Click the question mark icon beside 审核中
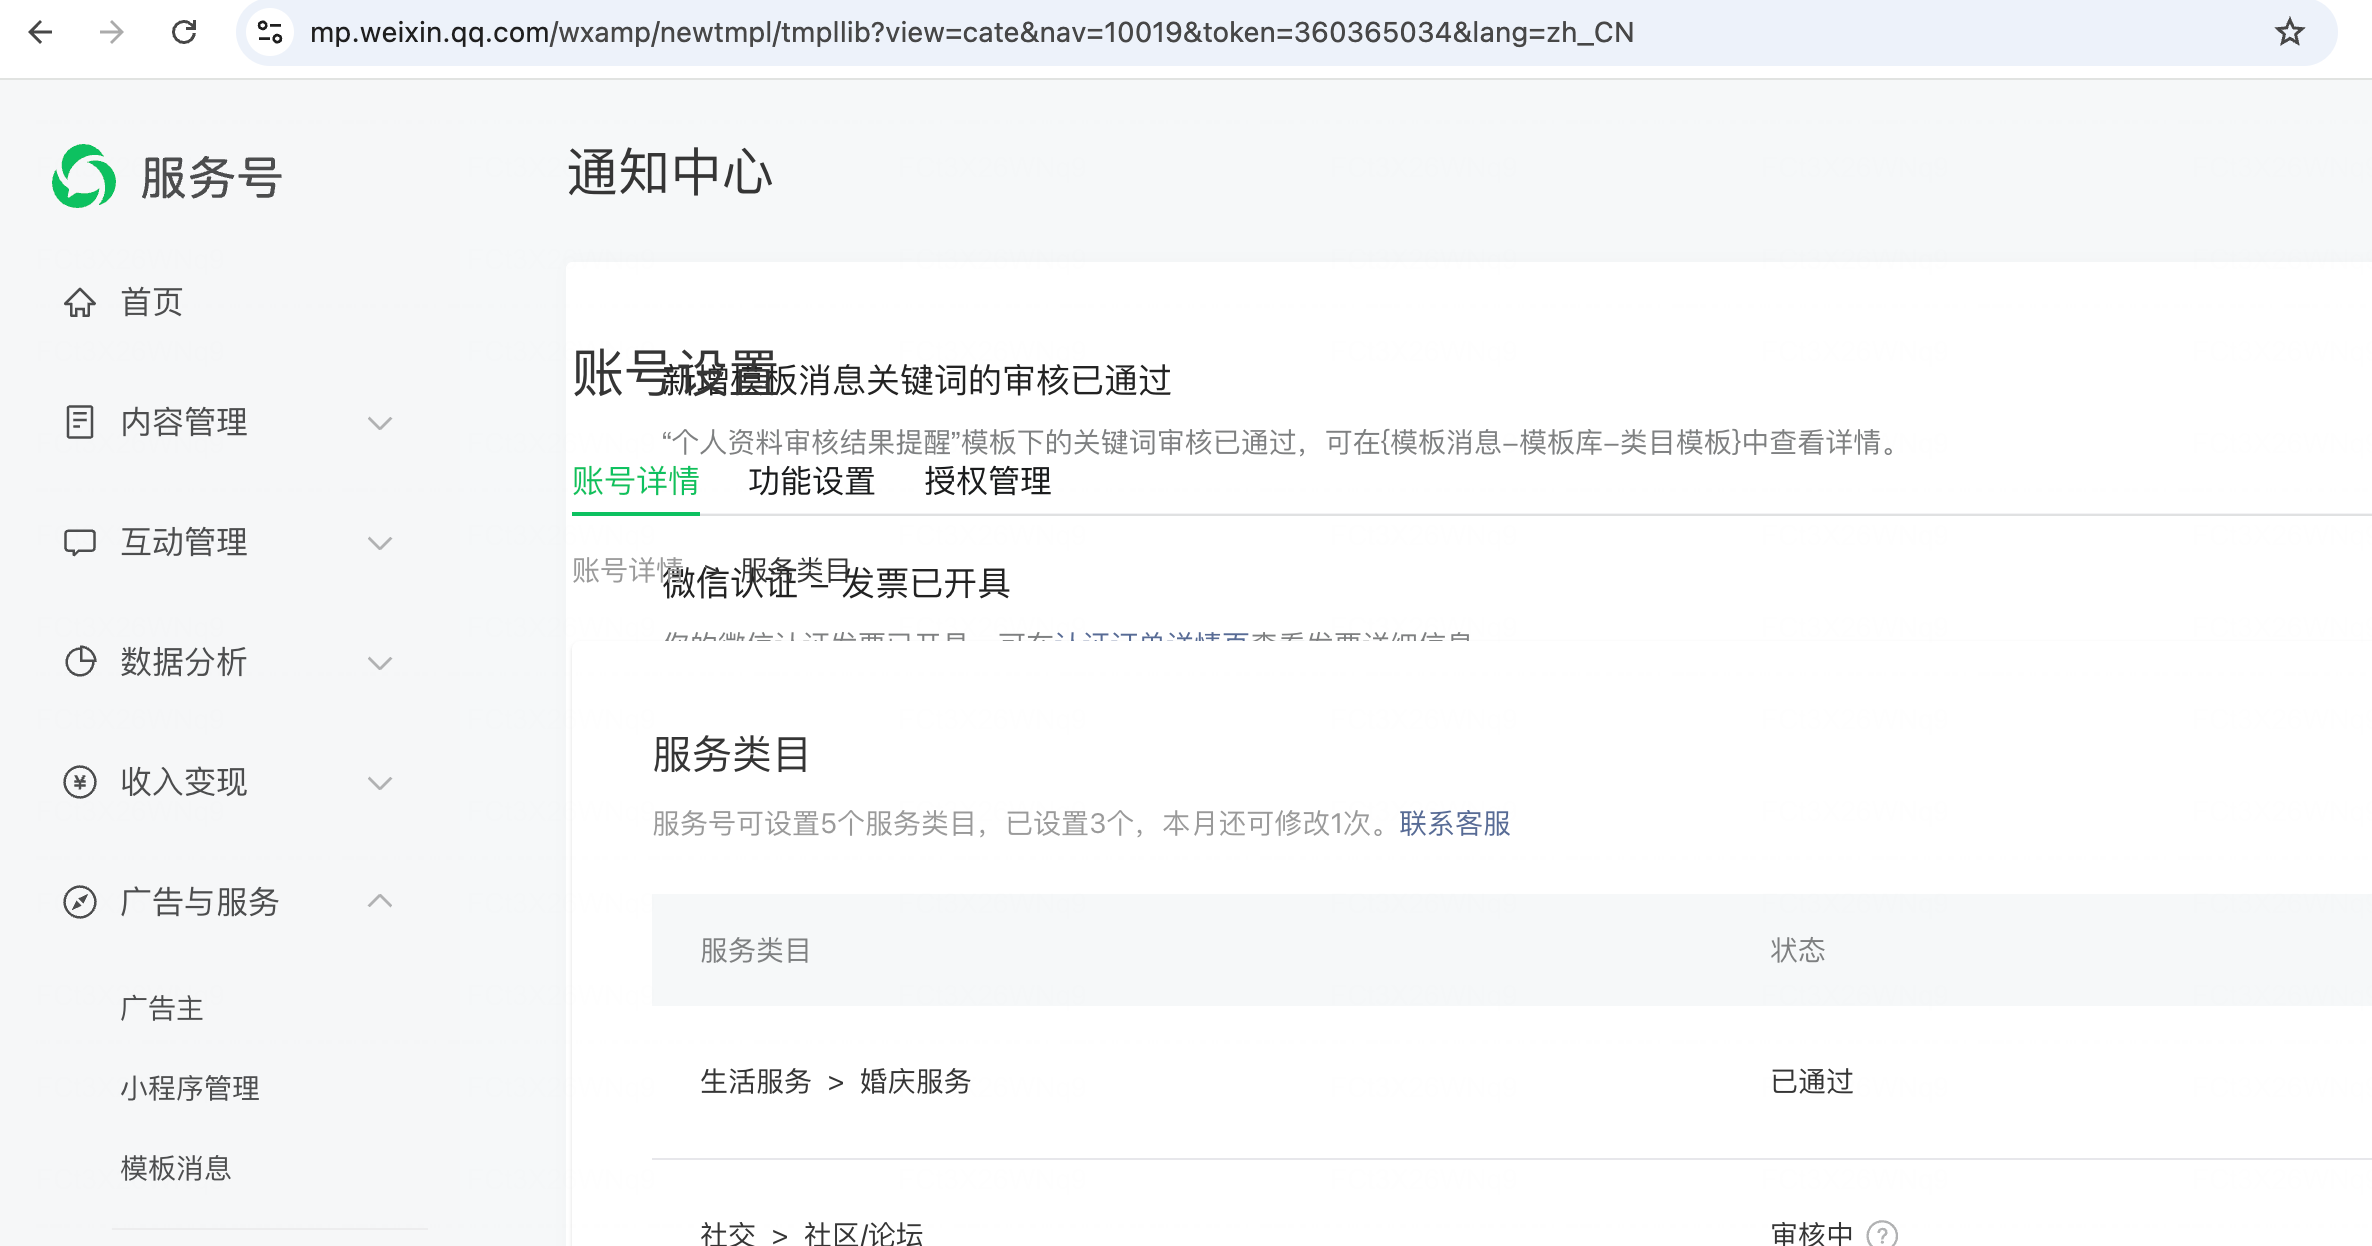Viewport: 2372px width, 1246px height. [1882, 1233]
